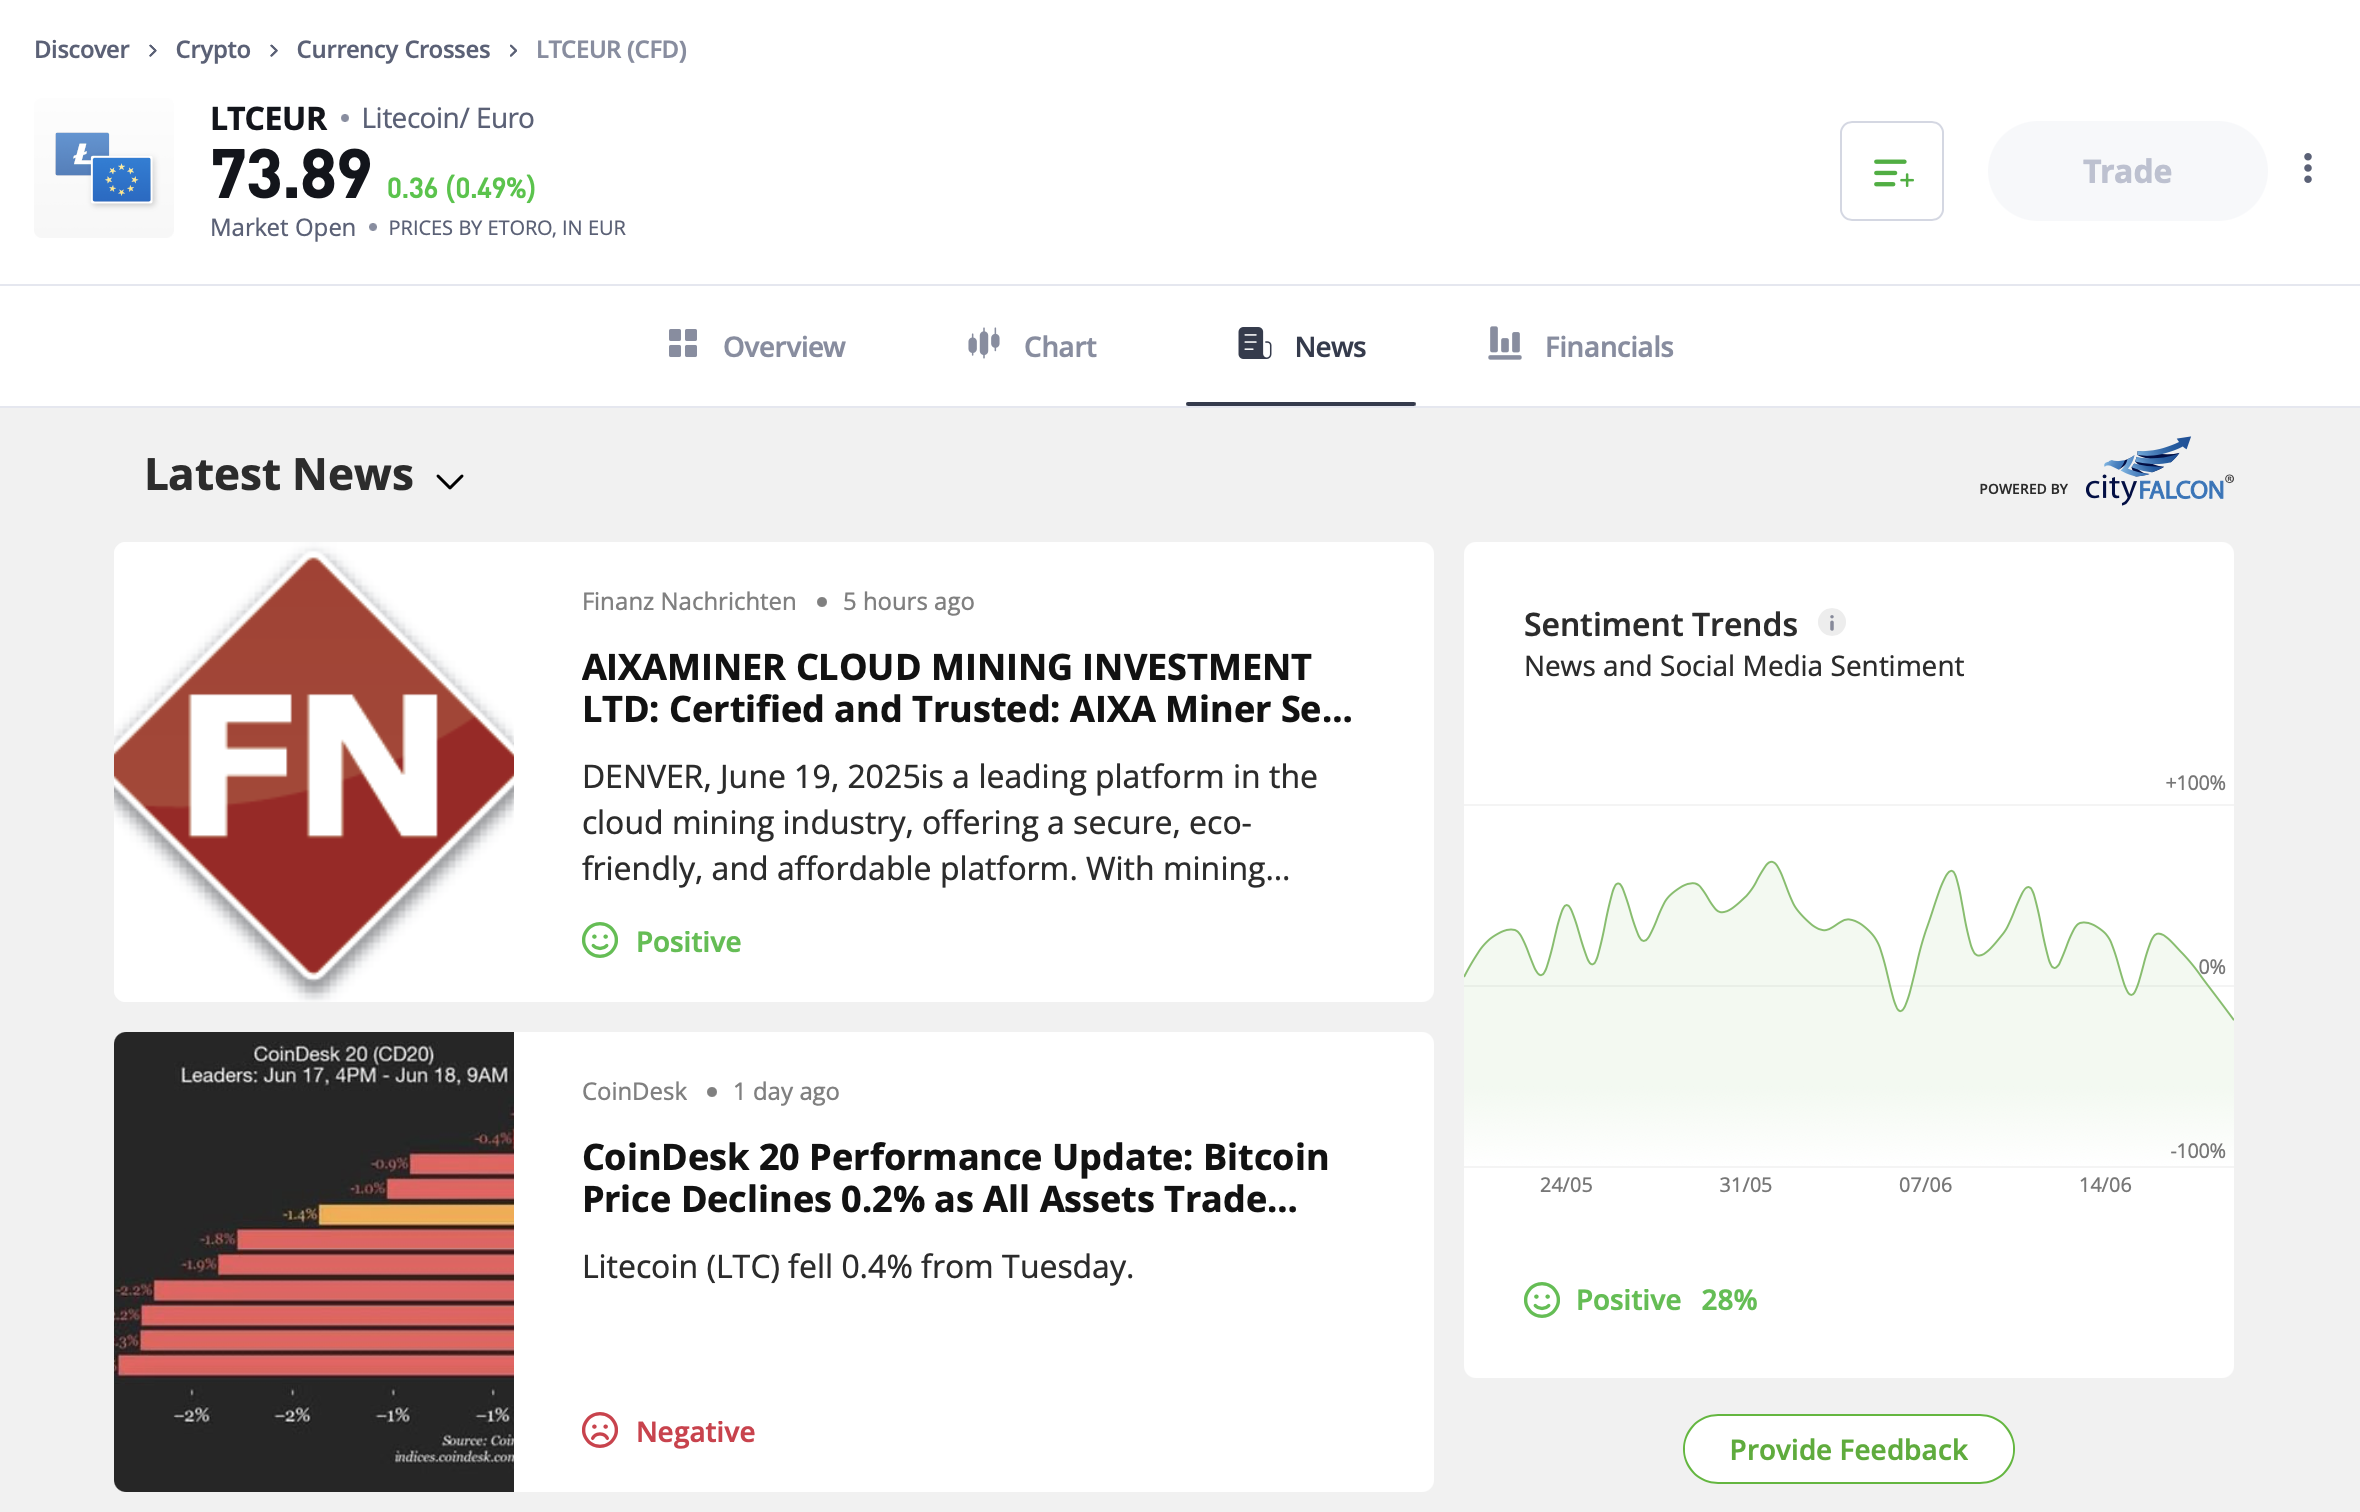Open the CoinDesk 20 Performance Update headline
2360x1512 pixels.
pos(955,1178)
